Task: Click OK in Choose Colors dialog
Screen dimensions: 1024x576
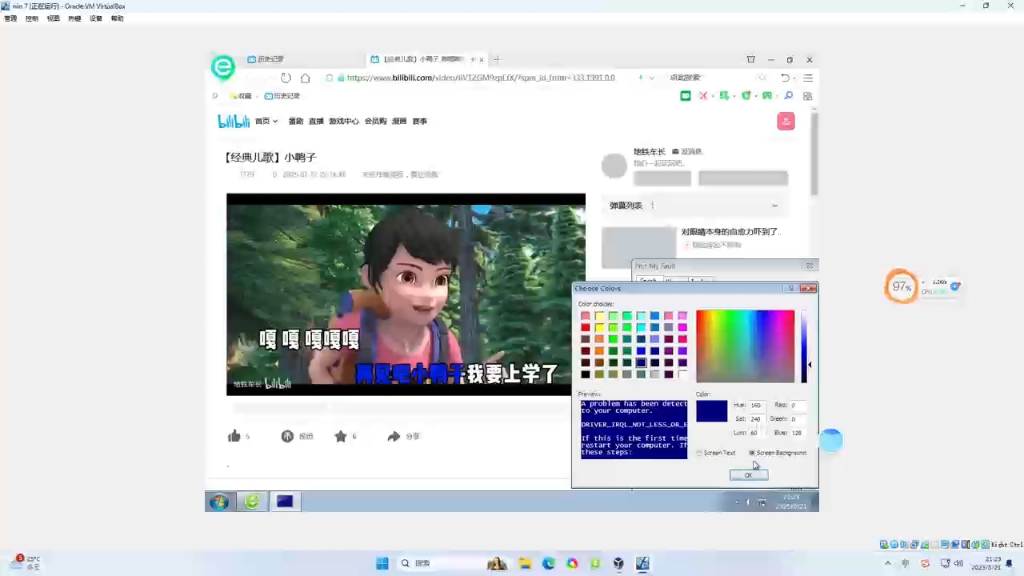Action: click(x=748, y=475)
